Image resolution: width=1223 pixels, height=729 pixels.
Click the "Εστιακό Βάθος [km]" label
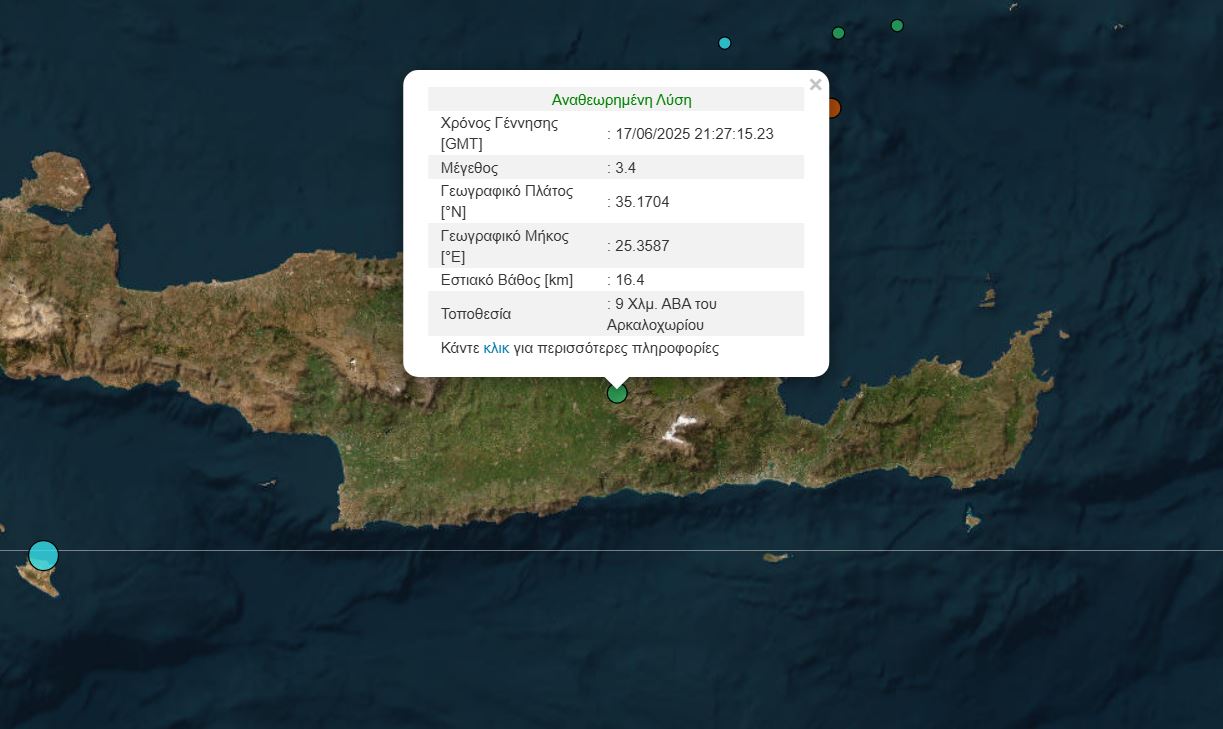coord(506,280)
